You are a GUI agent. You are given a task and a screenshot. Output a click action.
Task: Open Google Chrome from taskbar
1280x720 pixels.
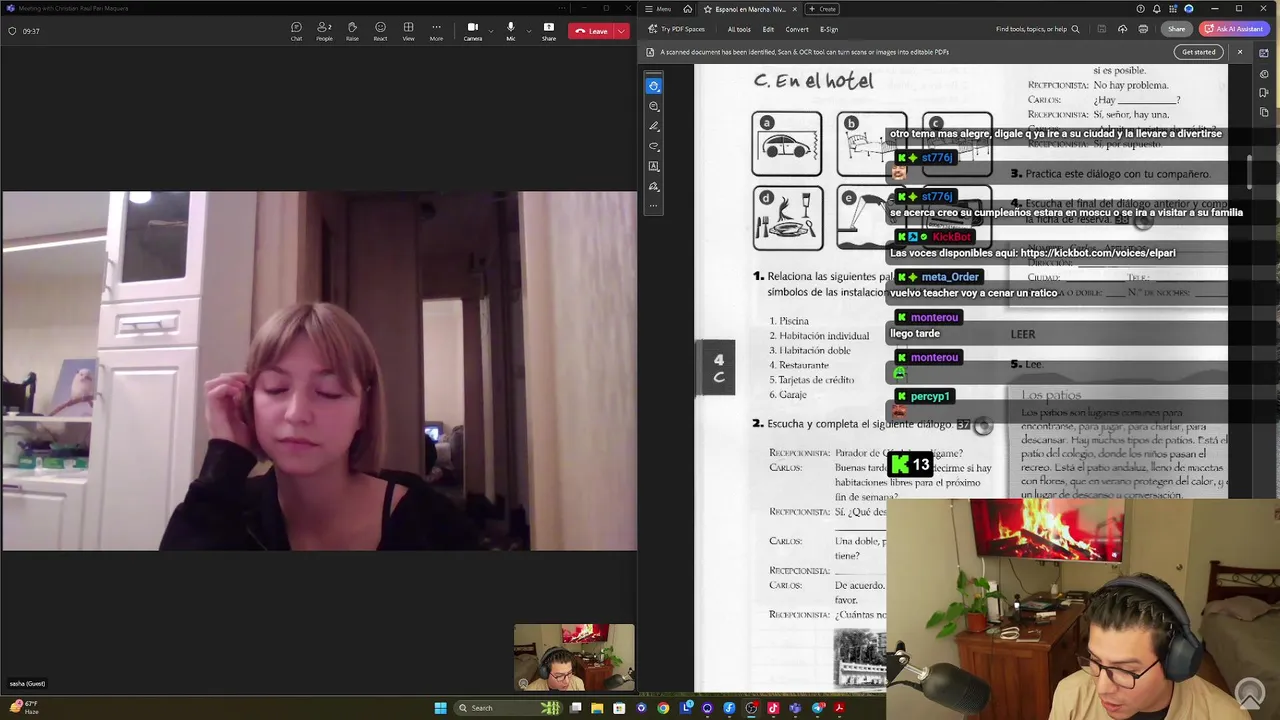click(x=663, y=708)
